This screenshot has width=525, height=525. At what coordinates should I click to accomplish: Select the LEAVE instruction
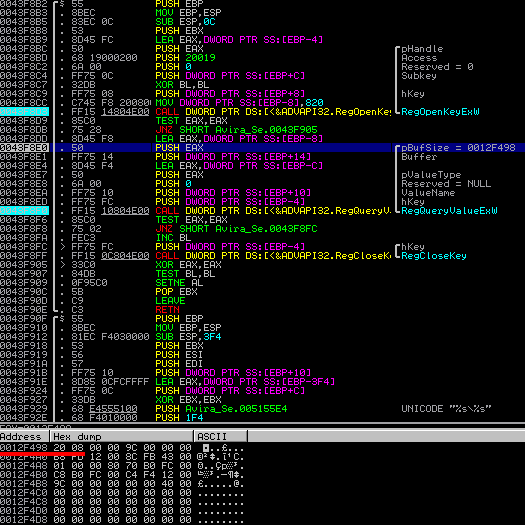tap(170, 301)
